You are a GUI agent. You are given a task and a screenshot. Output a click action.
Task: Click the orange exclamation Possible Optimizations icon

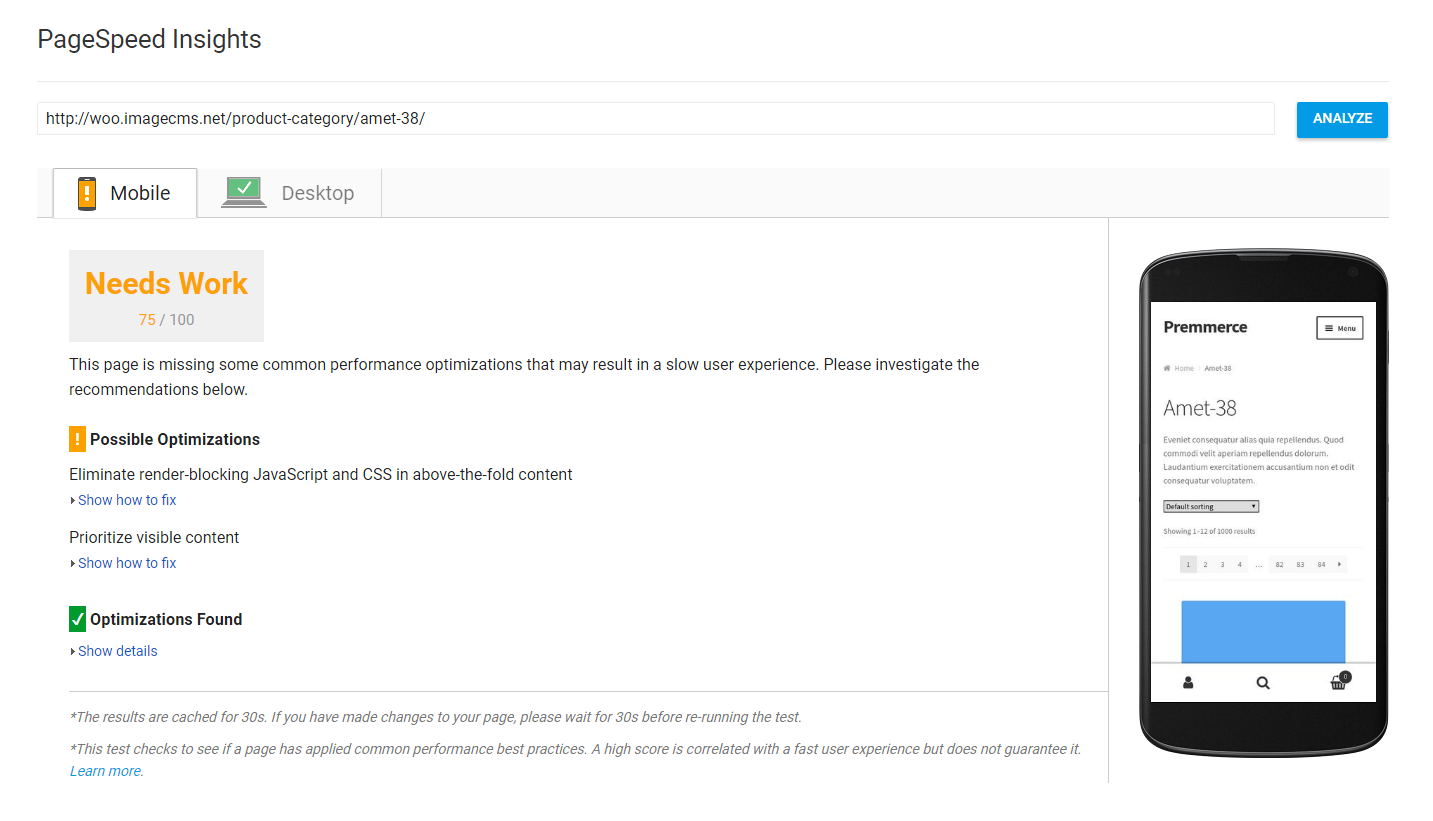(78, 438)
